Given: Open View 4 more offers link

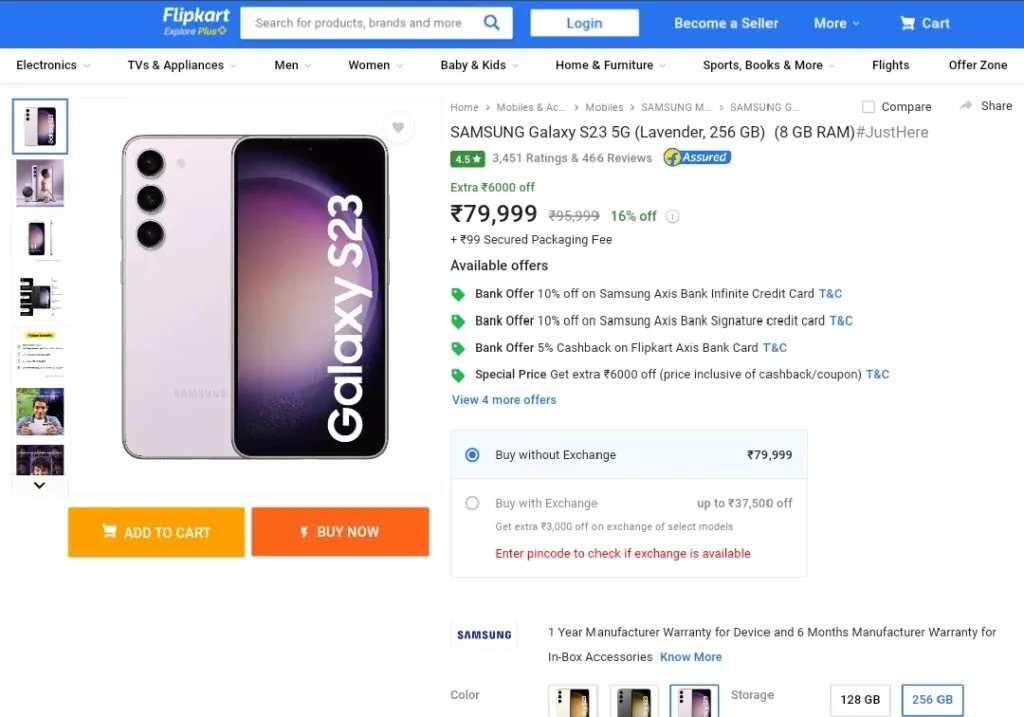Looking at the screenshot, I should (504, 400).
